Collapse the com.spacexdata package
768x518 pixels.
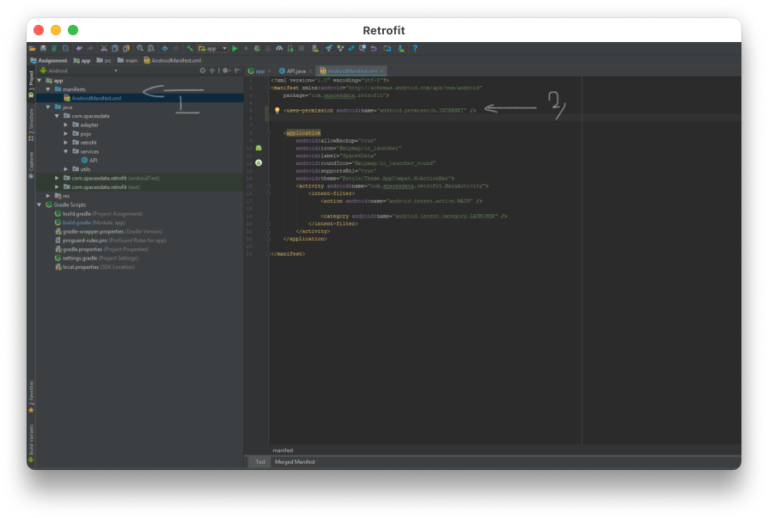57,116
